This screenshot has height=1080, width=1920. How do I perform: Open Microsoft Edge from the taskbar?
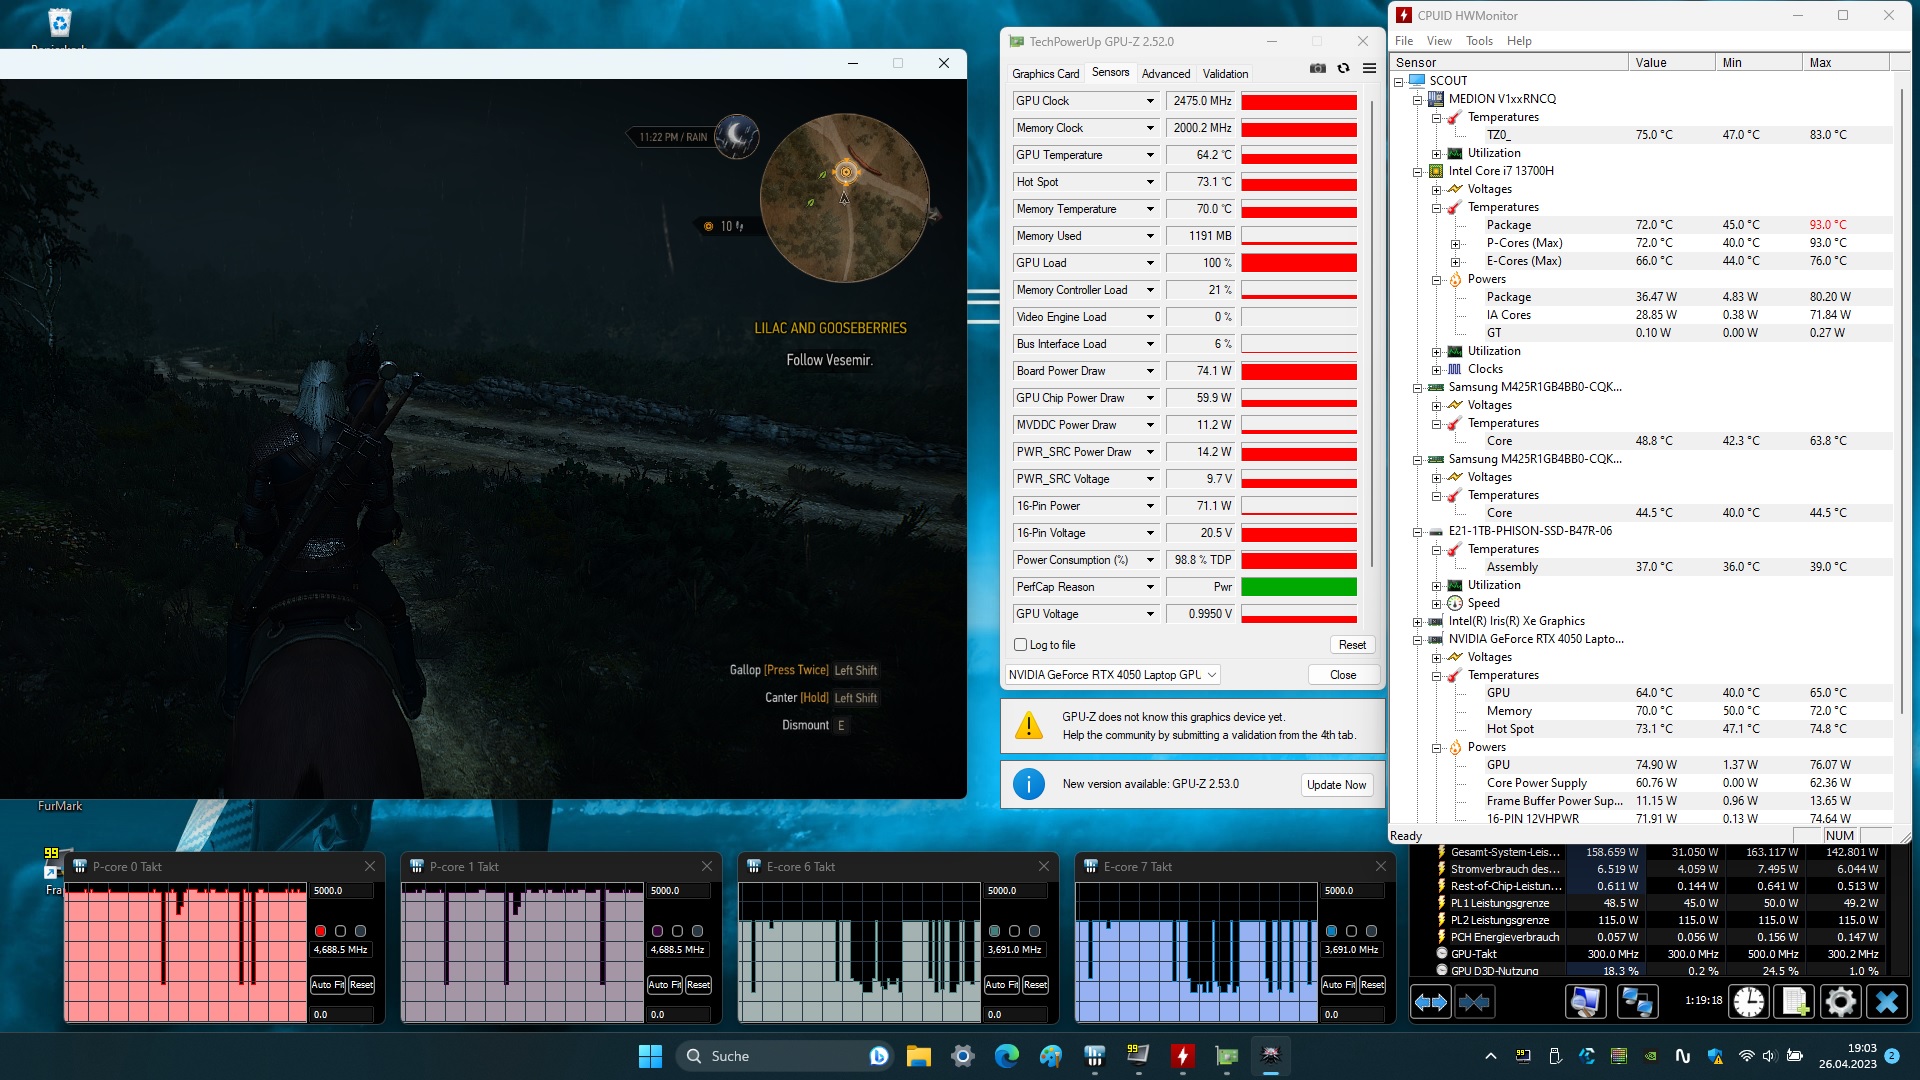point(1007,1056)
